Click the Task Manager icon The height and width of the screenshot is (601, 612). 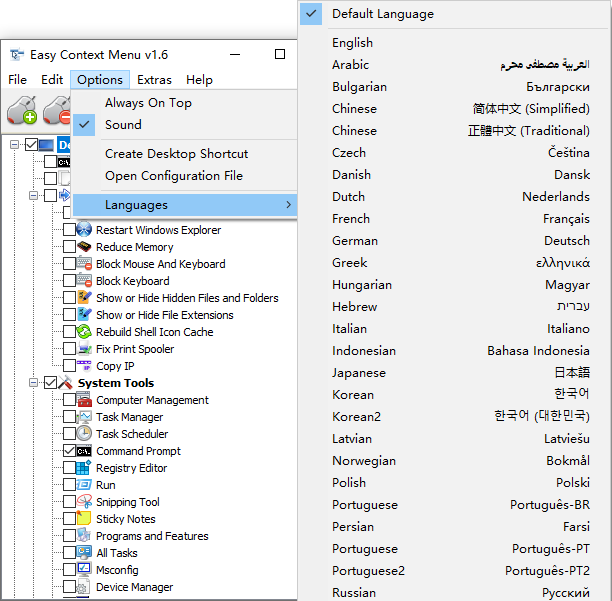[x=84, y=417]
